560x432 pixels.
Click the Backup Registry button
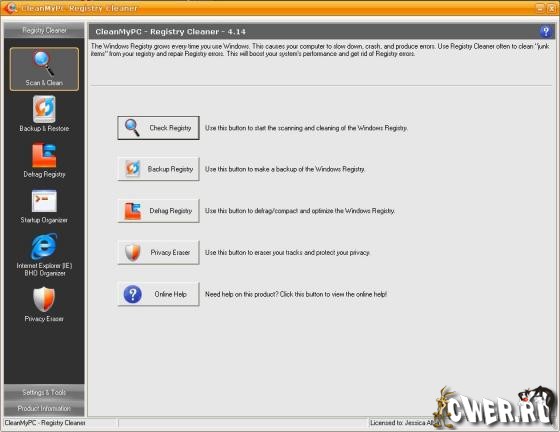[x=158, y=169]
